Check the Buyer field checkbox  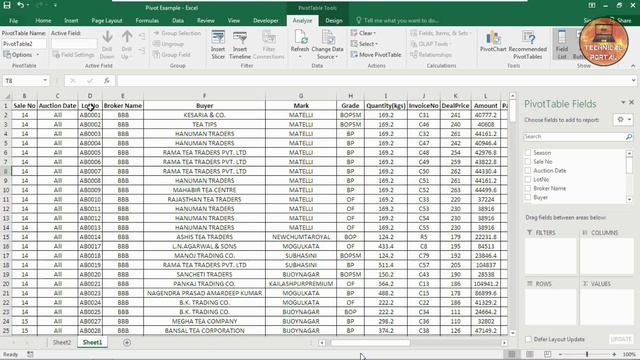pyautogui.click(x=528, y=197)
